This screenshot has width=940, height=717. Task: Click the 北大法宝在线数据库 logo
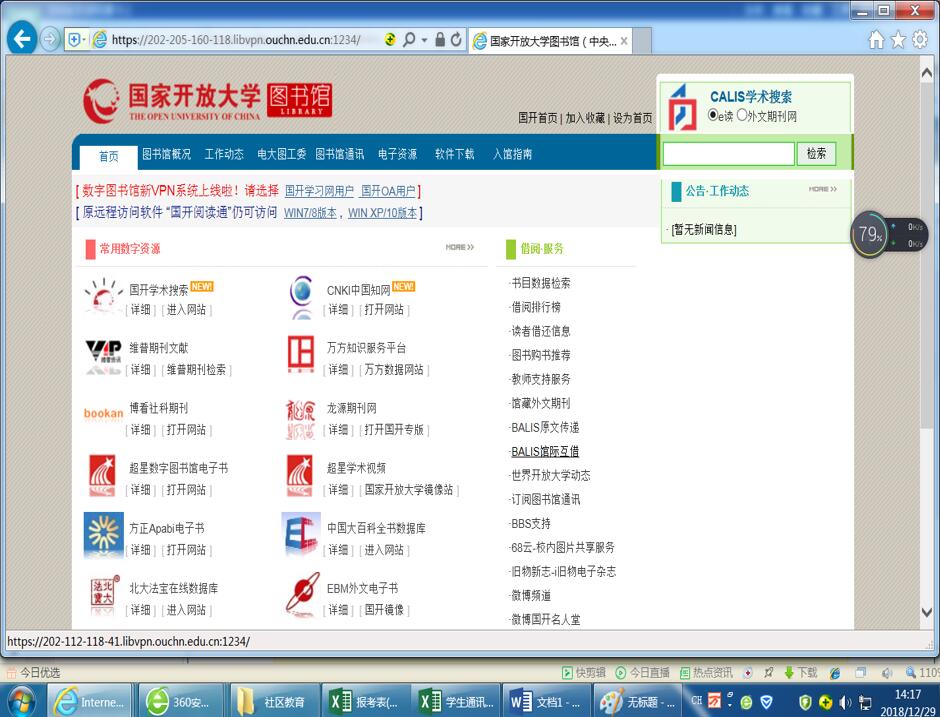(x=103, y=593)
